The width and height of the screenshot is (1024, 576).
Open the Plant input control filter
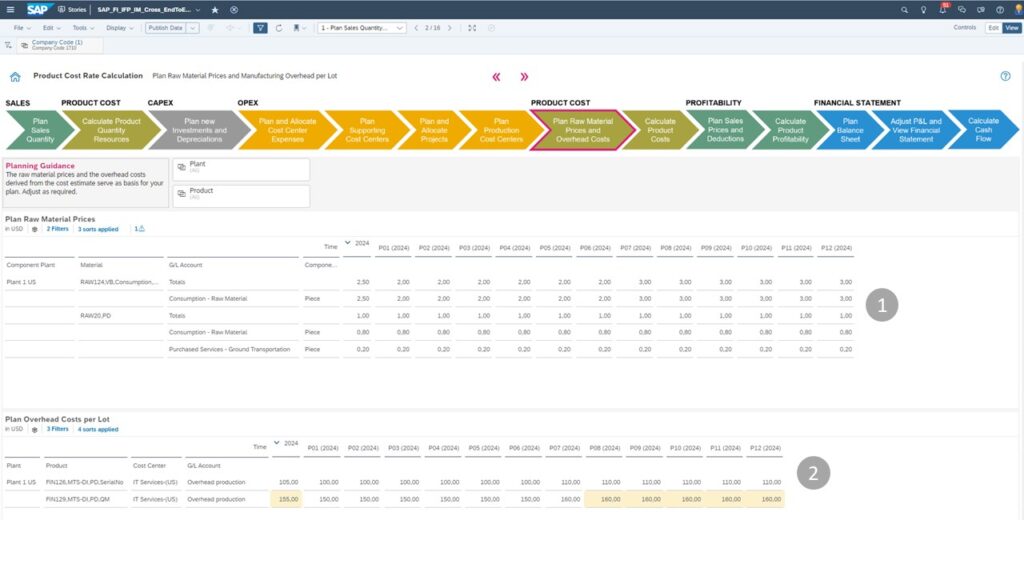240,168
